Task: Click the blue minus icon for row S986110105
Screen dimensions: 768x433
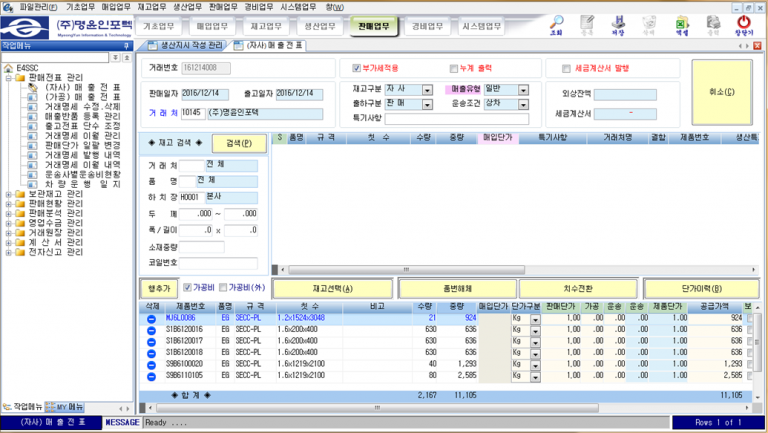Action: click(x=147, y=375)
